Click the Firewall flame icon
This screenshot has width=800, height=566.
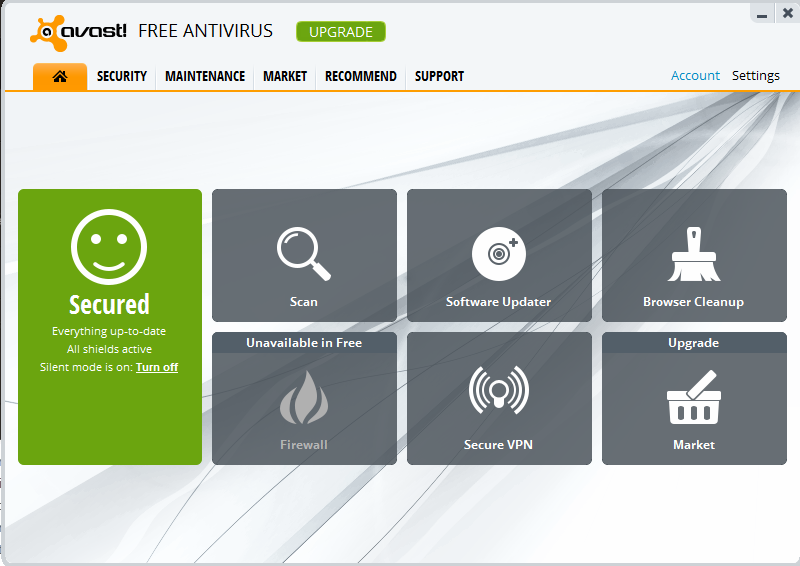point(304,397)
